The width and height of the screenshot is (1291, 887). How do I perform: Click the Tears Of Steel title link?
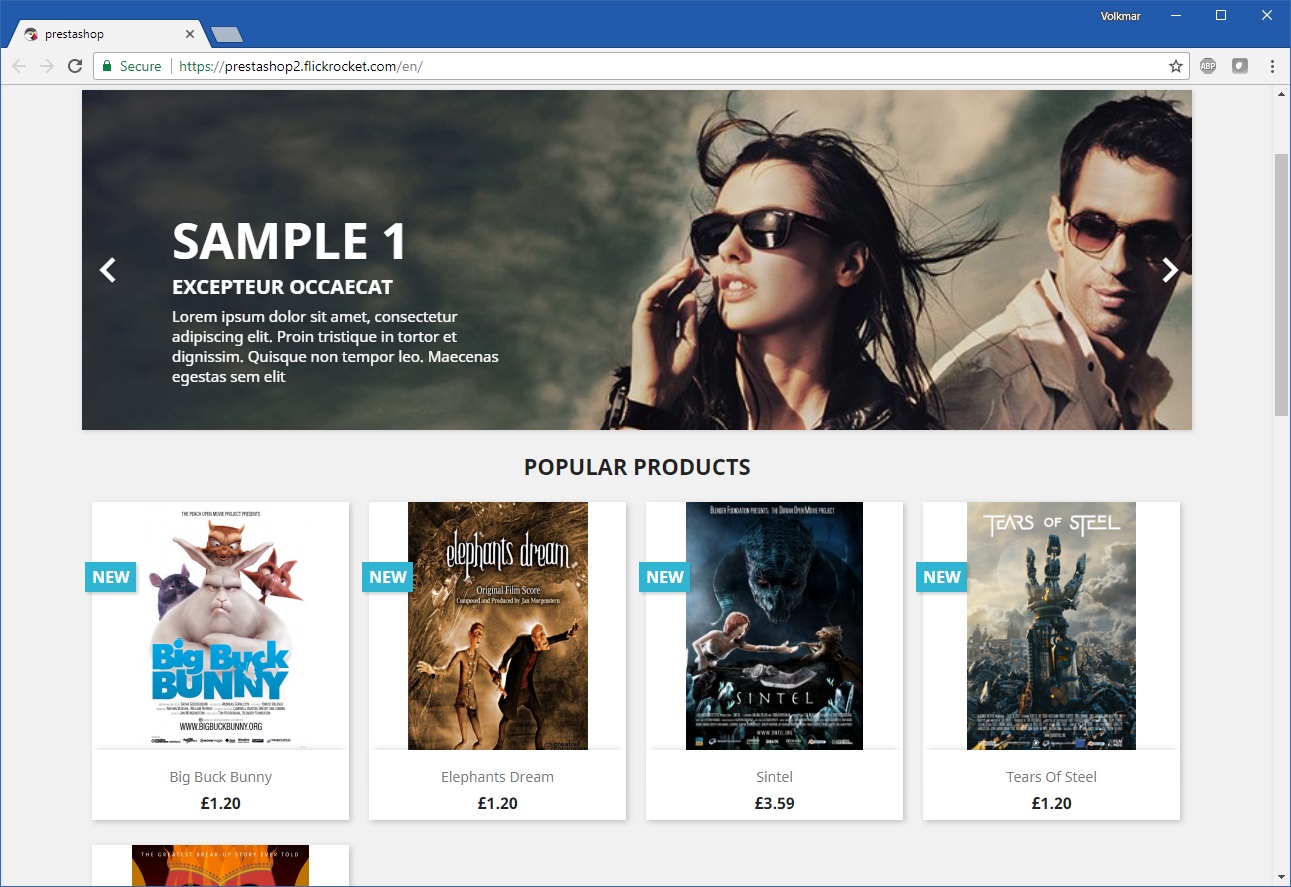click(1051, 777)
